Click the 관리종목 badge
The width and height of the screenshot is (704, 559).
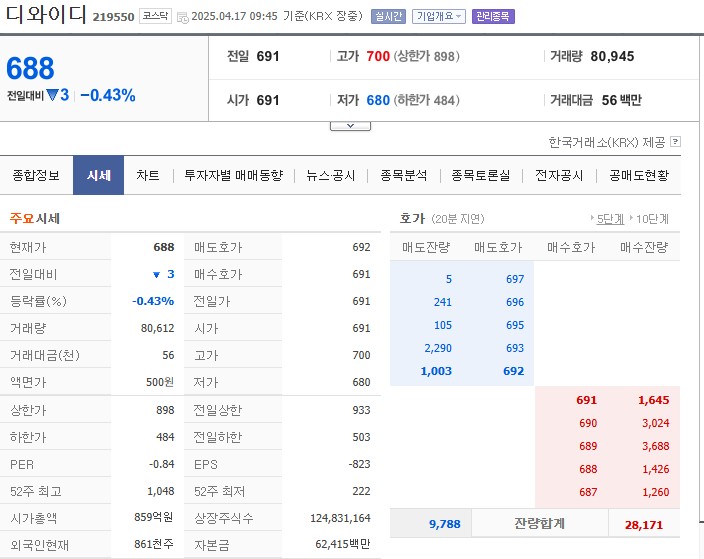coord(493,17)
